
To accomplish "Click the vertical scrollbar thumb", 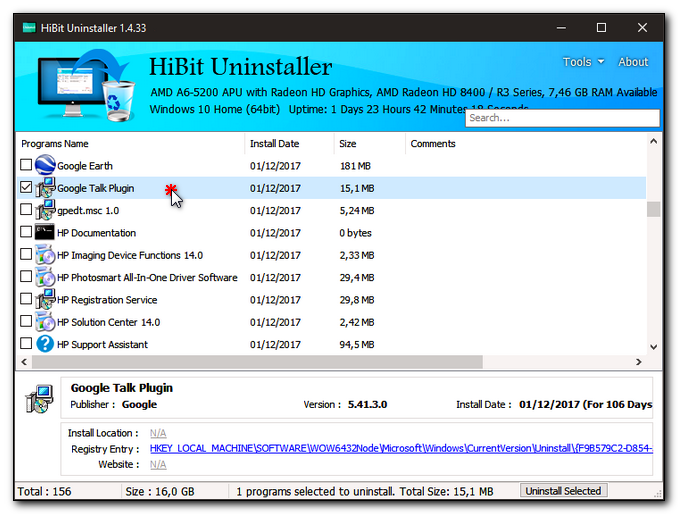I will pos(653,209).
